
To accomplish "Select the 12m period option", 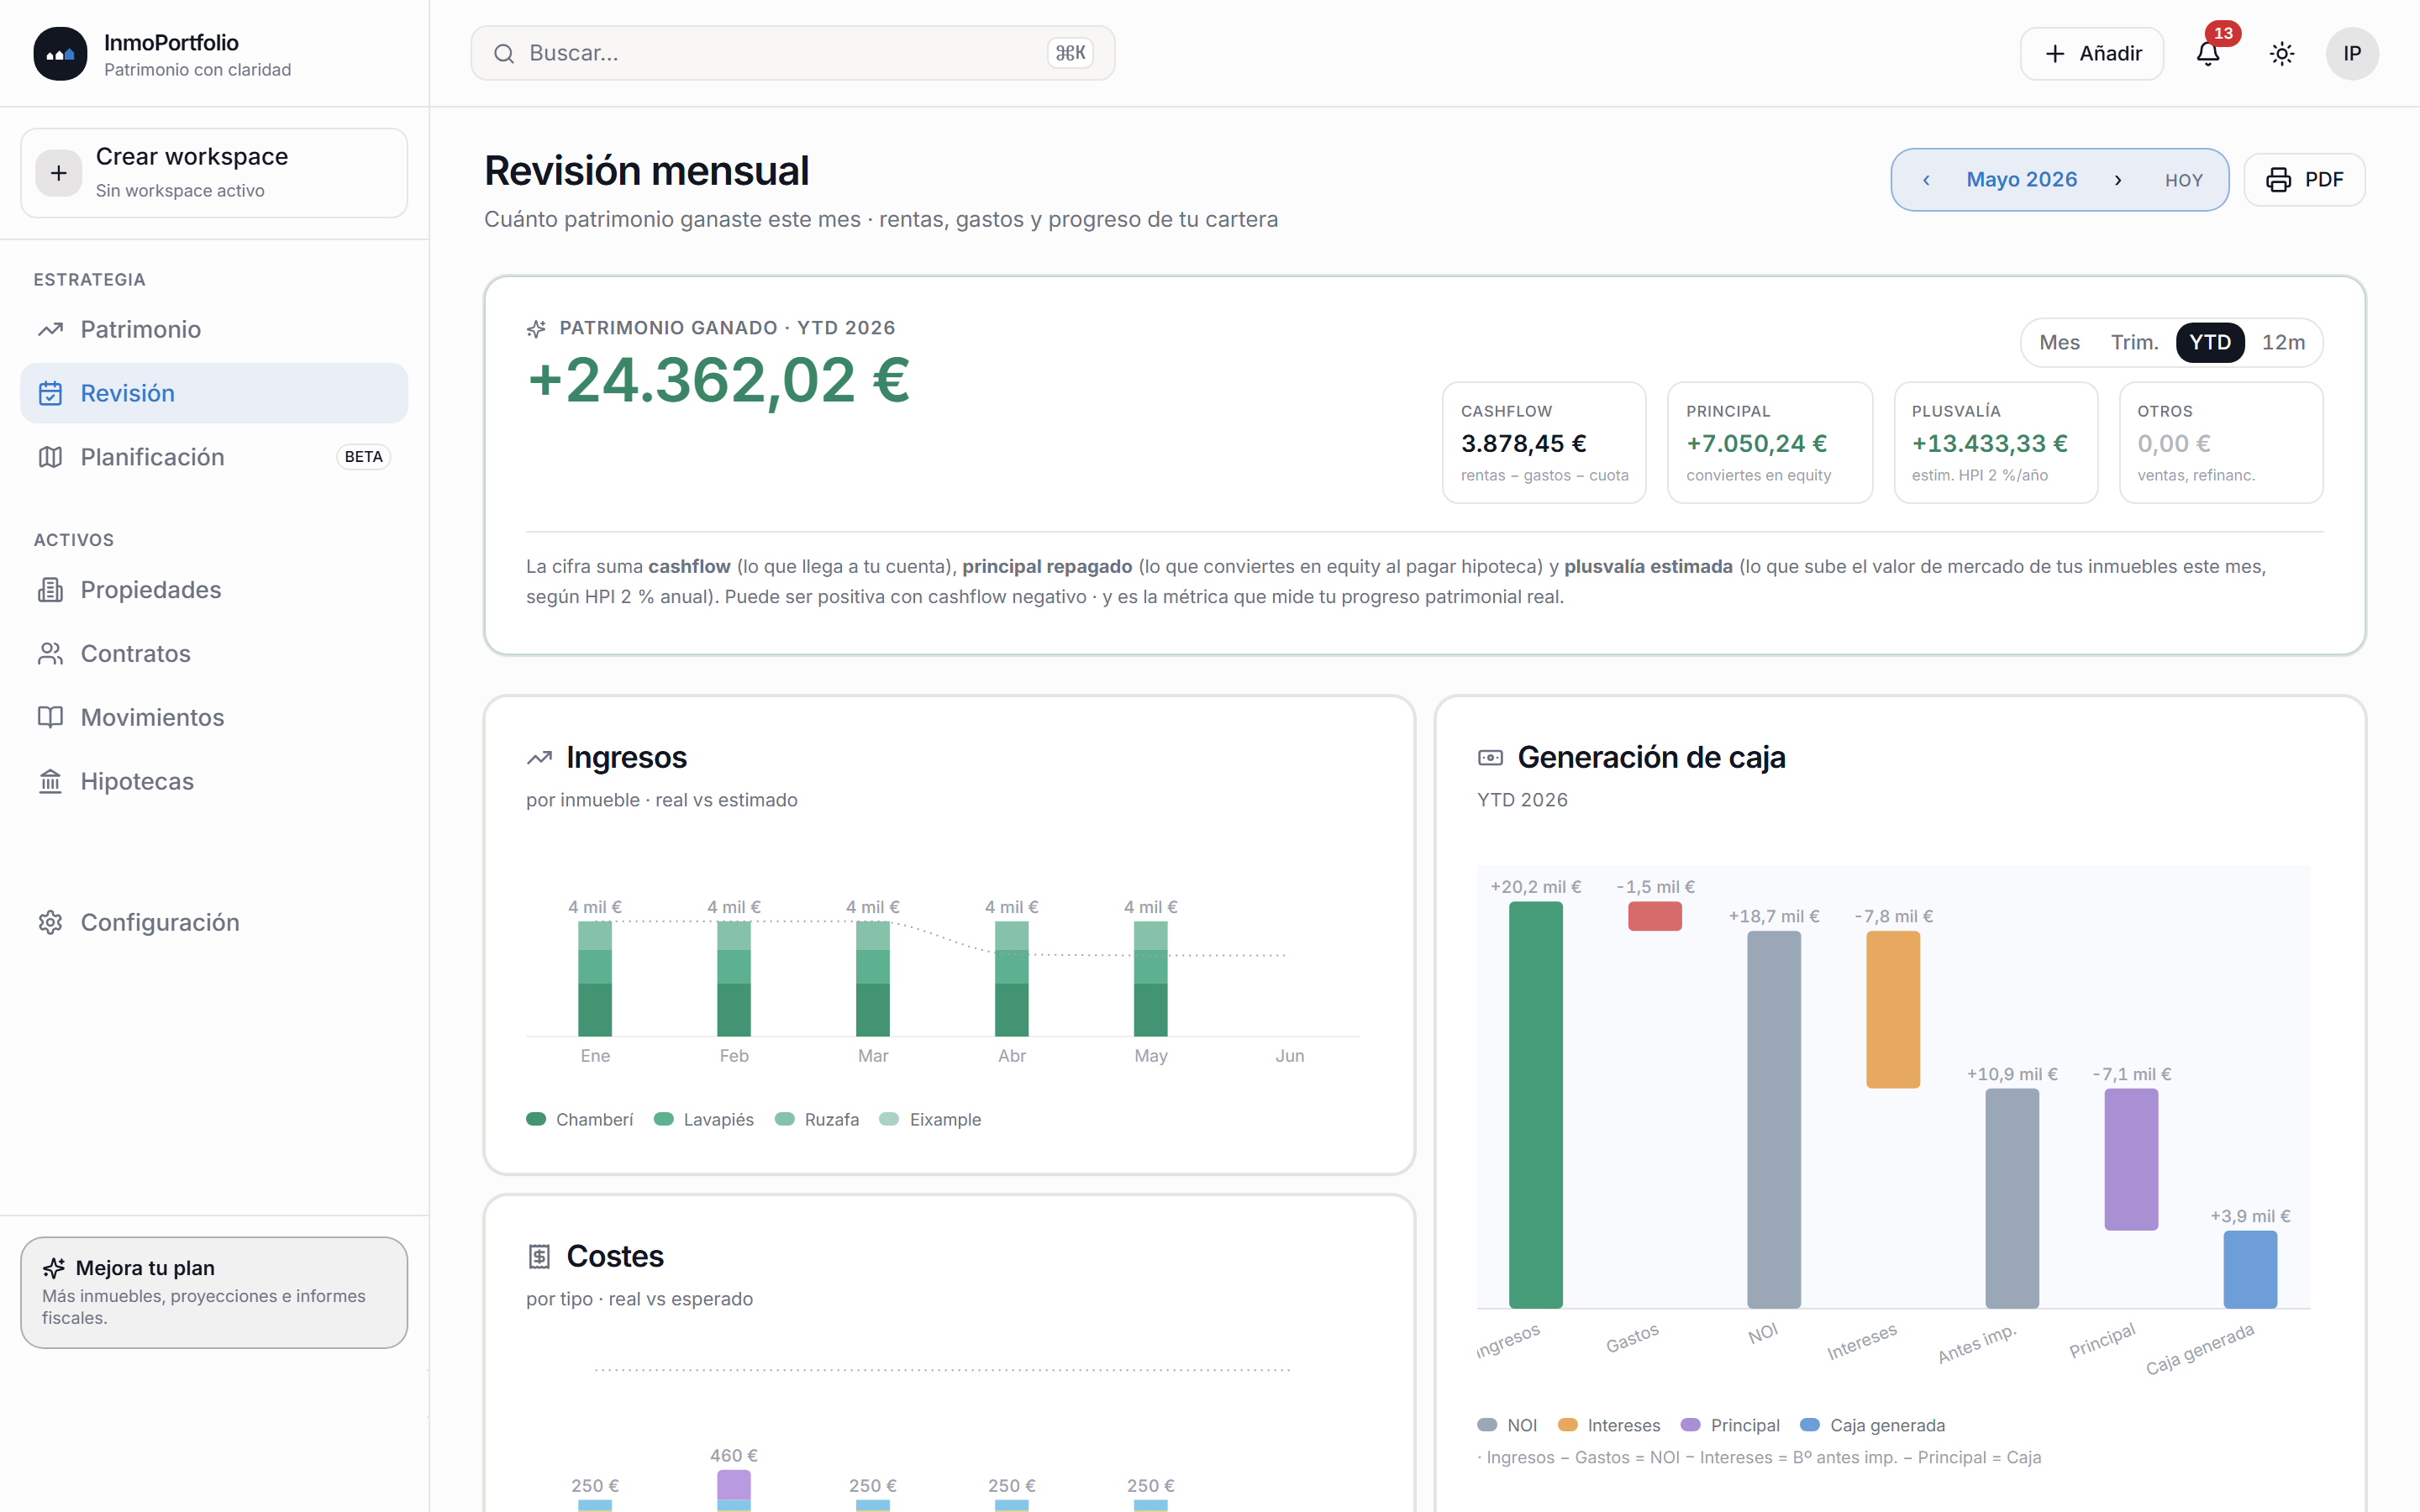I will pos(2283,342).
